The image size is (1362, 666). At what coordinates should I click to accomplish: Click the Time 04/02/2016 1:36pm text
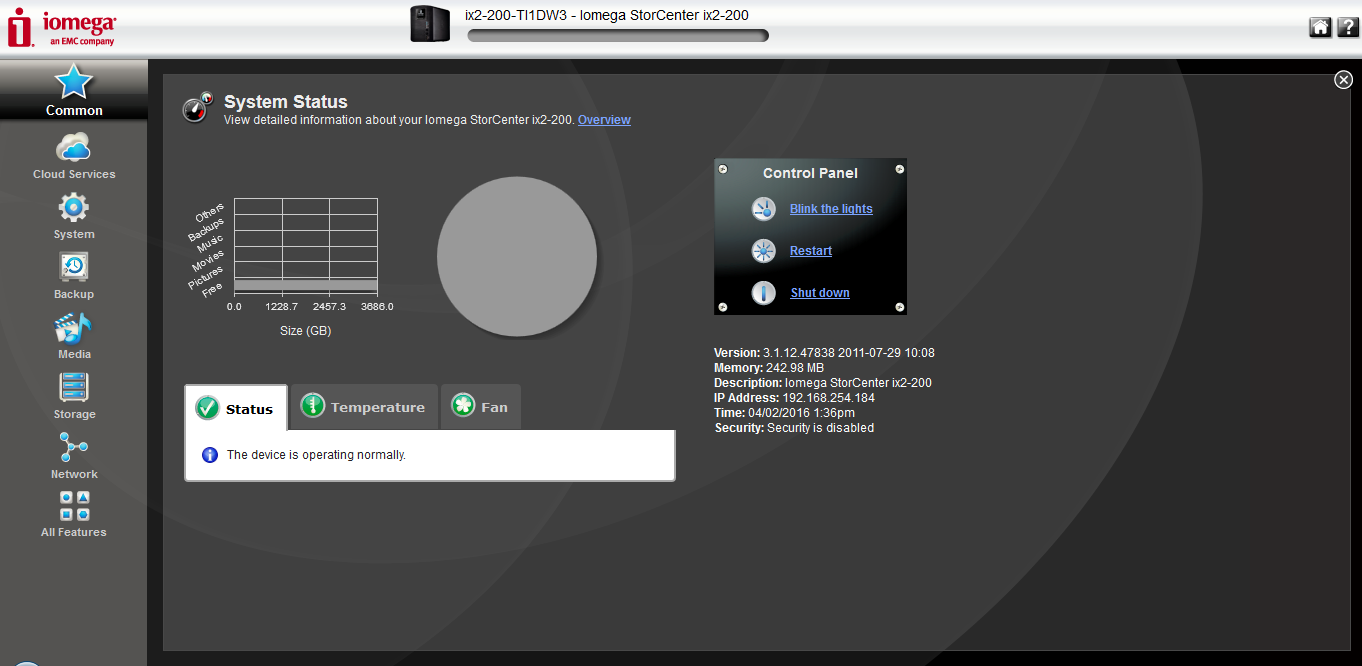784,413
